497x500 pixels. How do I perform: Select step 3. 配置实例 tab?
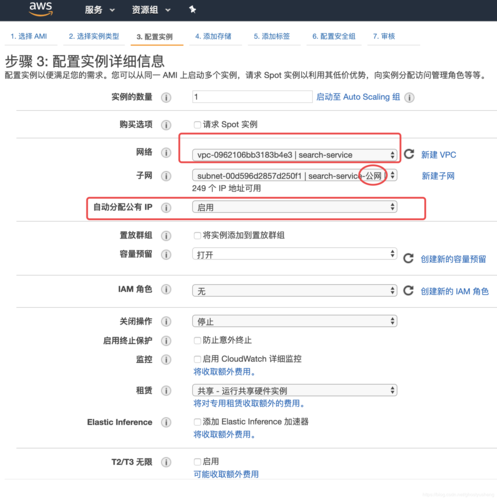coord(155,37)
